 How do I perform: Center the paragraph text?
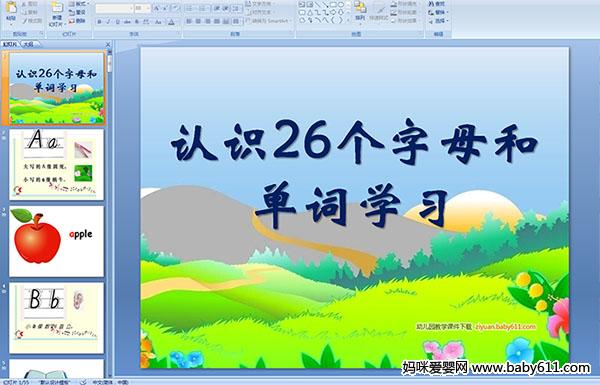coord(198,21)
